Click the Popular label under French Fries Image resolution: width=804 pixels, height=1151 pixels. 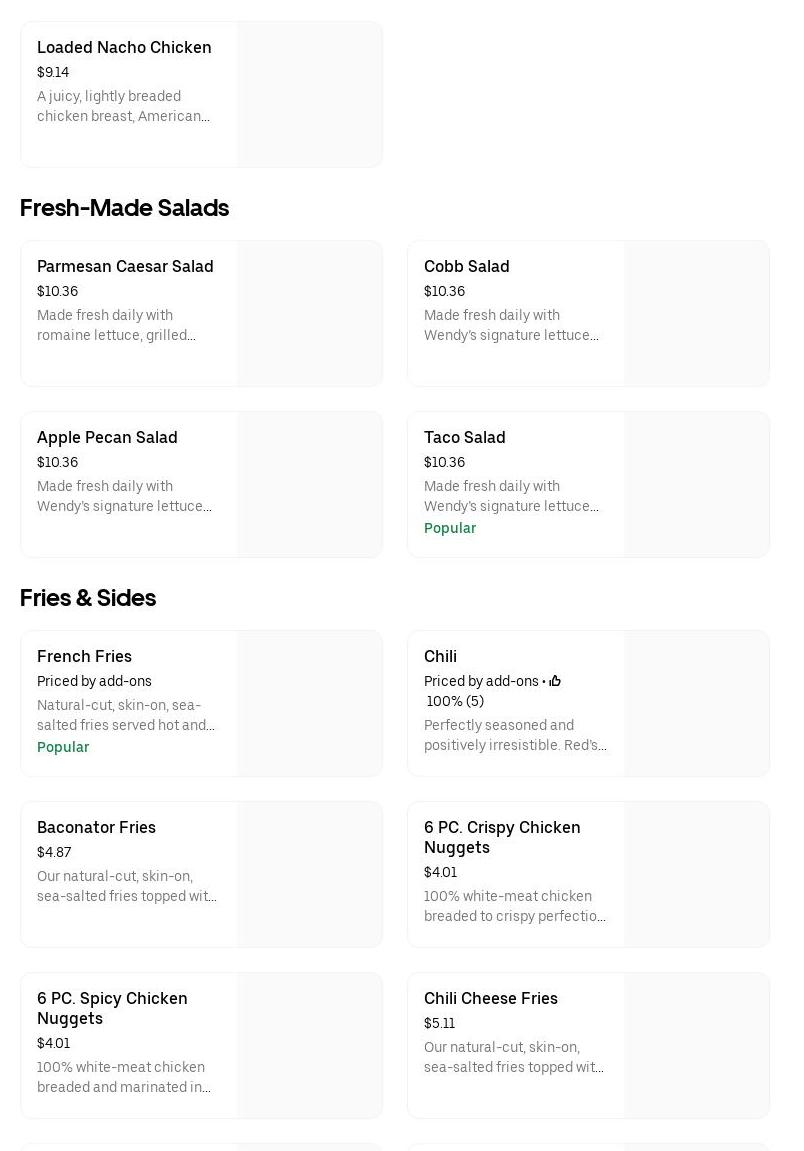point(63,747)
